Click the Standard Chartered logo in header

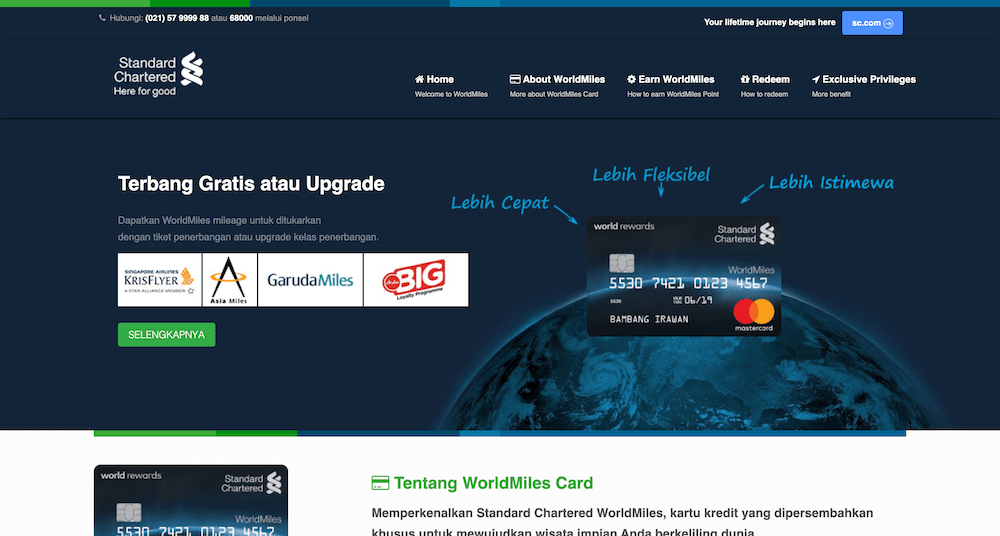click(158, 75)
